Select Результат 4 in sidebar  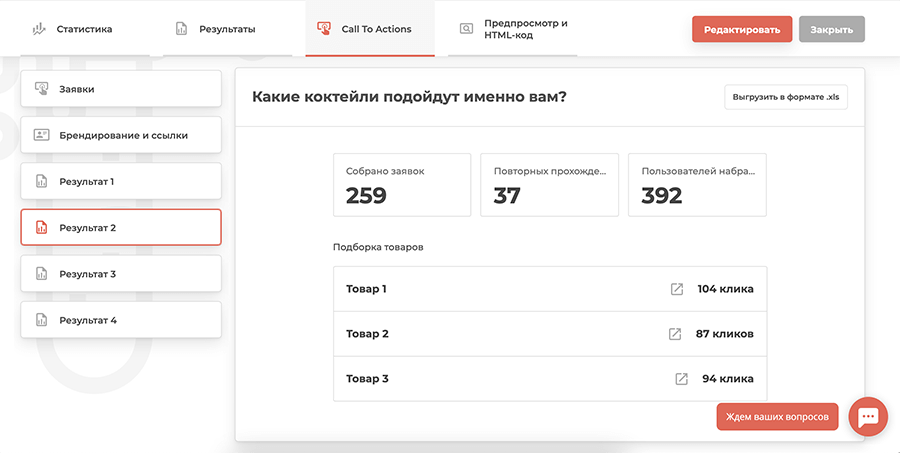(121, 320)
